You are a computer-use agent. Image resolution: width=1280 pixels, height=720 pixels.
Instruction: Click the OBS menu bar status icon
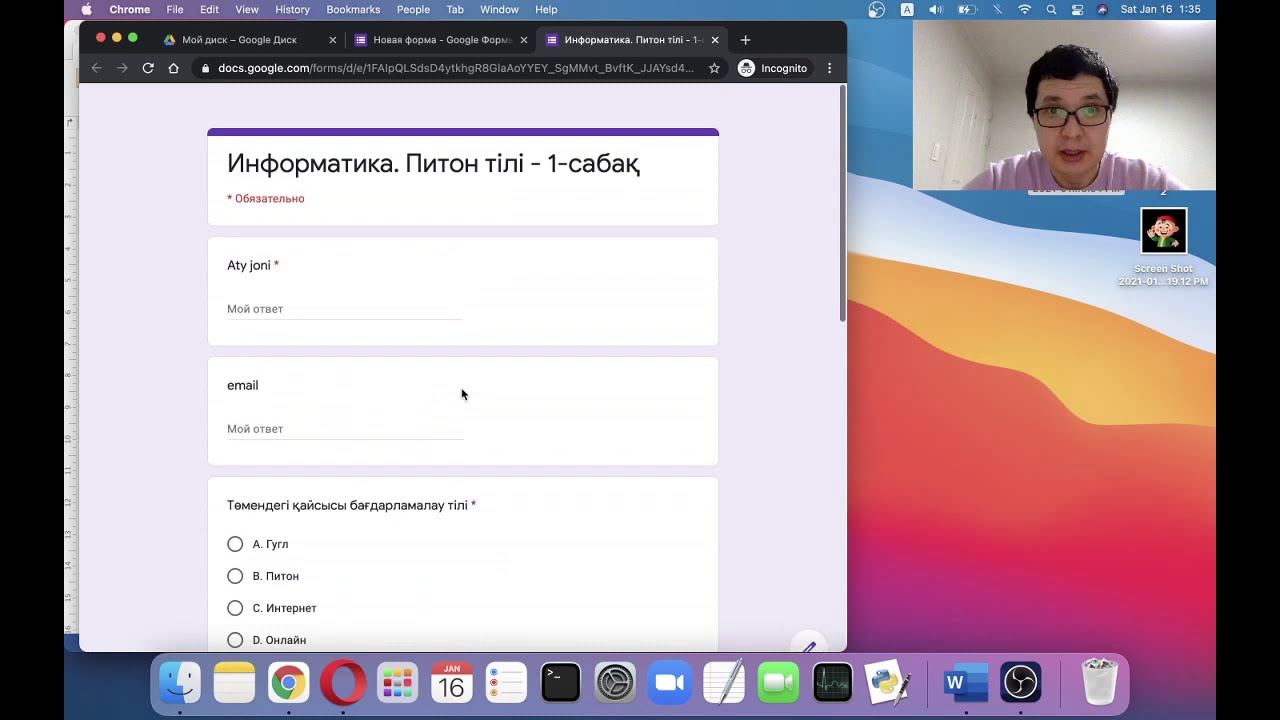coord(877,10)
